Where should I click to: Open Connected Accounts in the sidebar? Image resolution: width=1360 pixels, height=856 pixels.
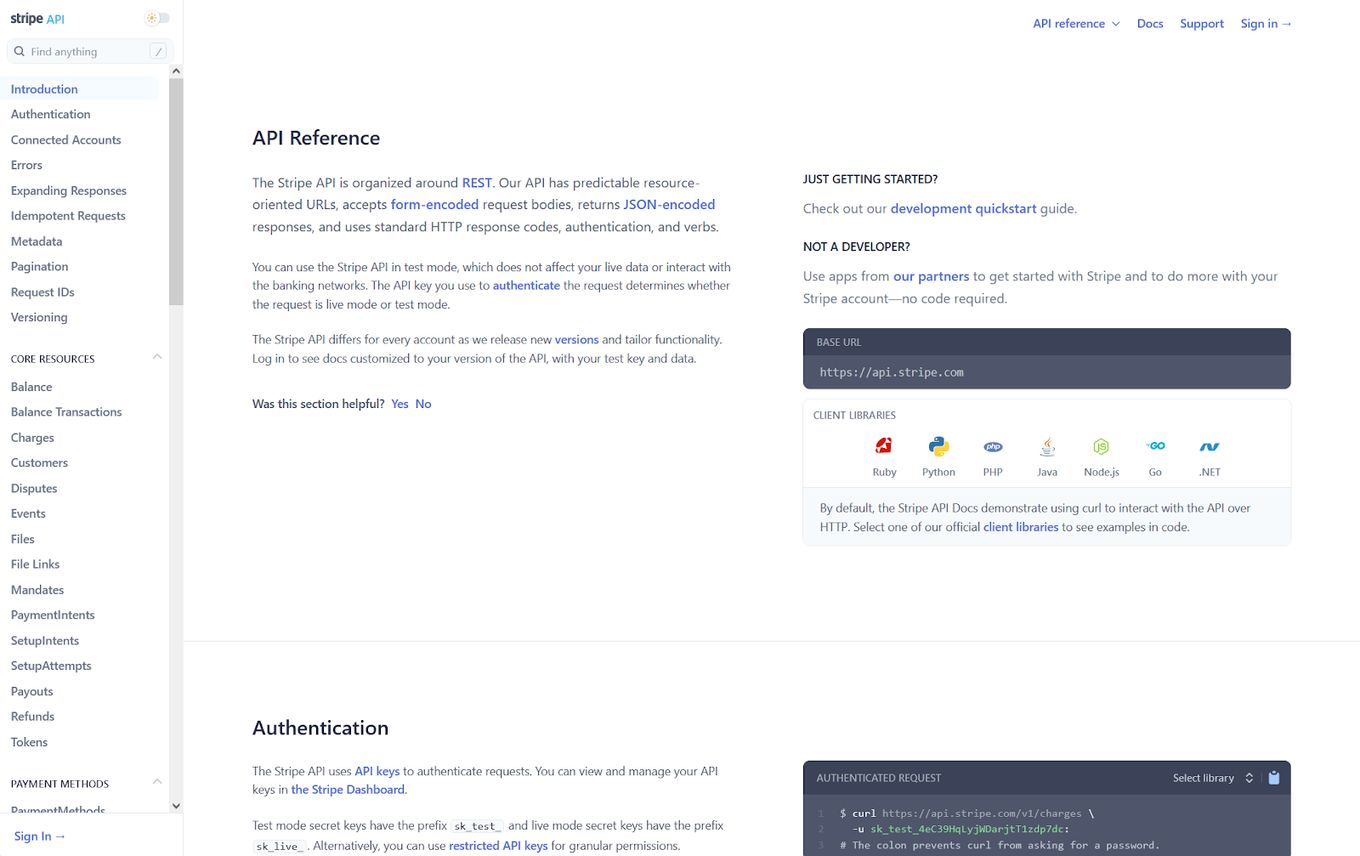66,140
